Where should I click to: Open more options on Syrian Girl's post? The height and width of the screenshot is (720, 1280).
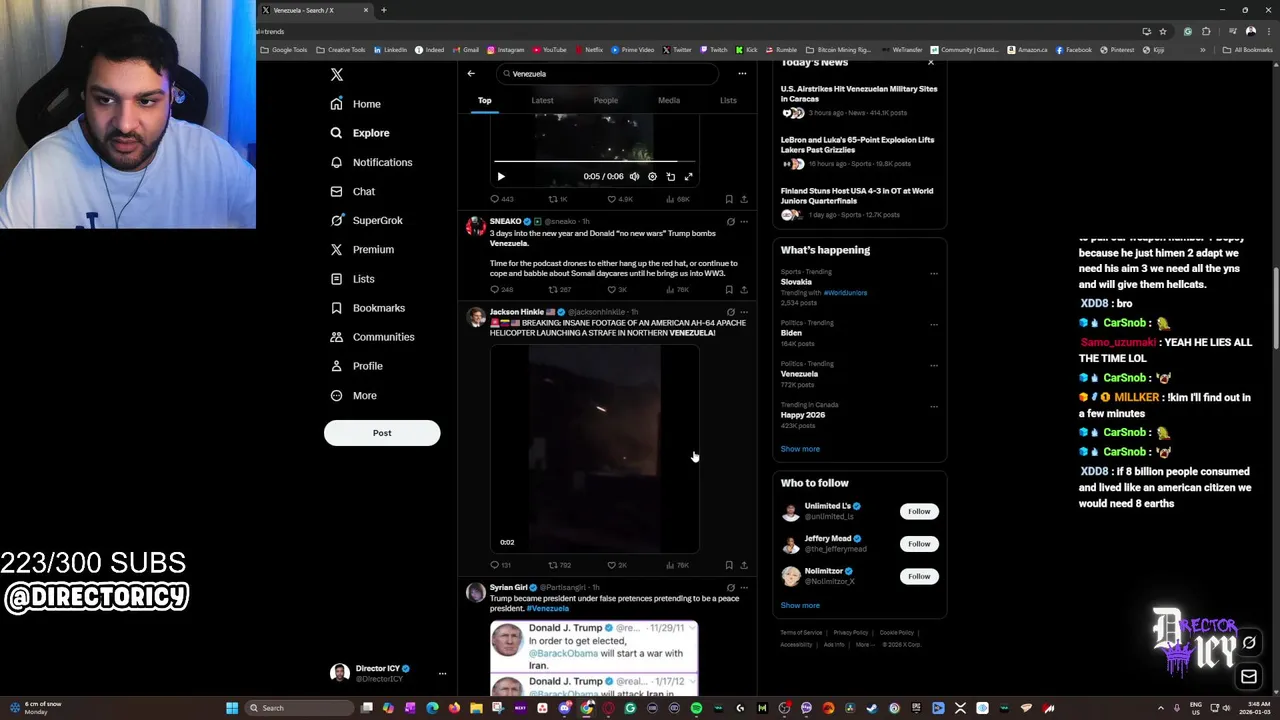coord(743,588)
